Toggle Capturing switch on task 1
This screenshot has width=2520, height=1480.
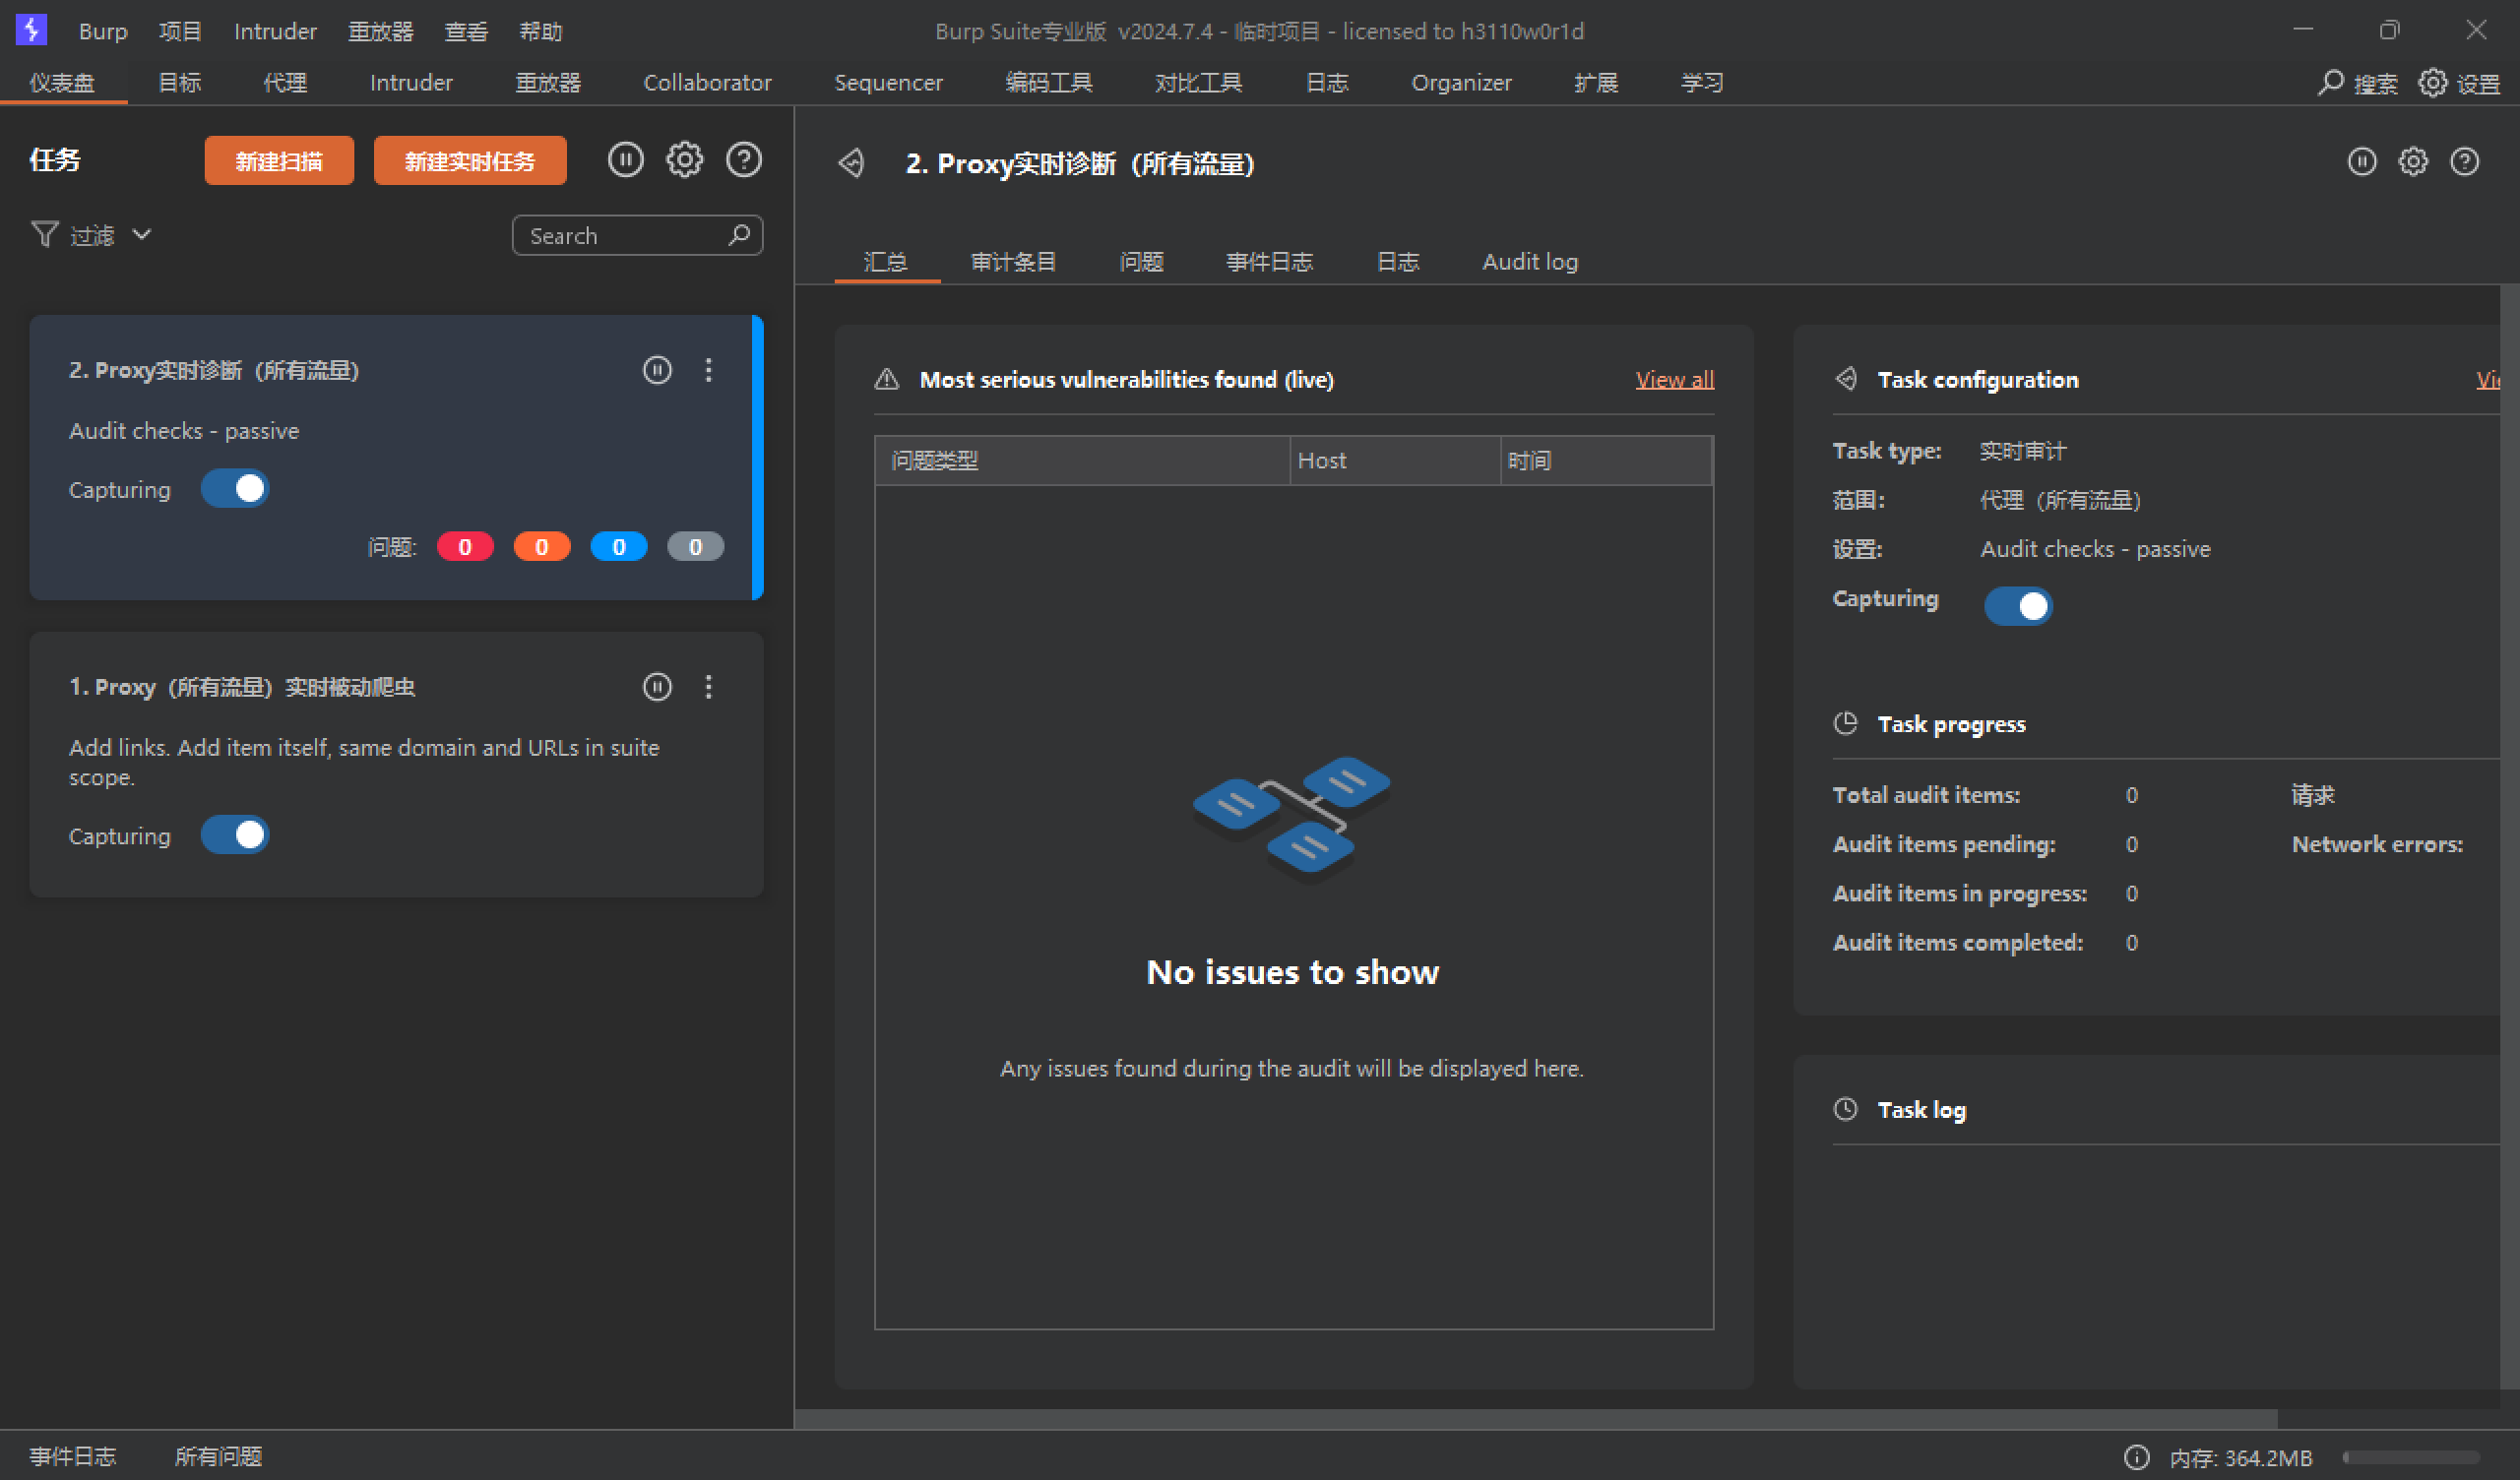pyautogui.click(x=238, y=833)
